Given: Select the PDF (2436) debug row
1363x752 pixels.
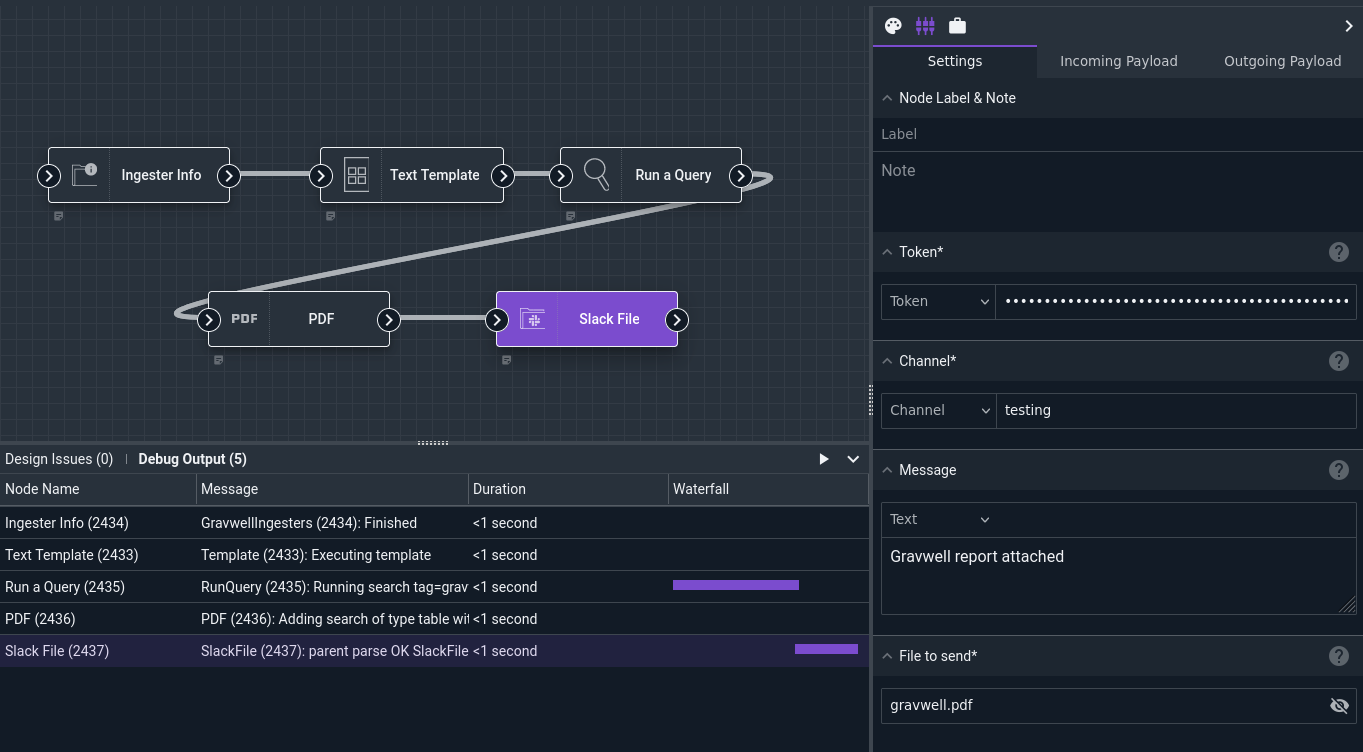Looking at the screenshot, I should click(x=434, y=619).
